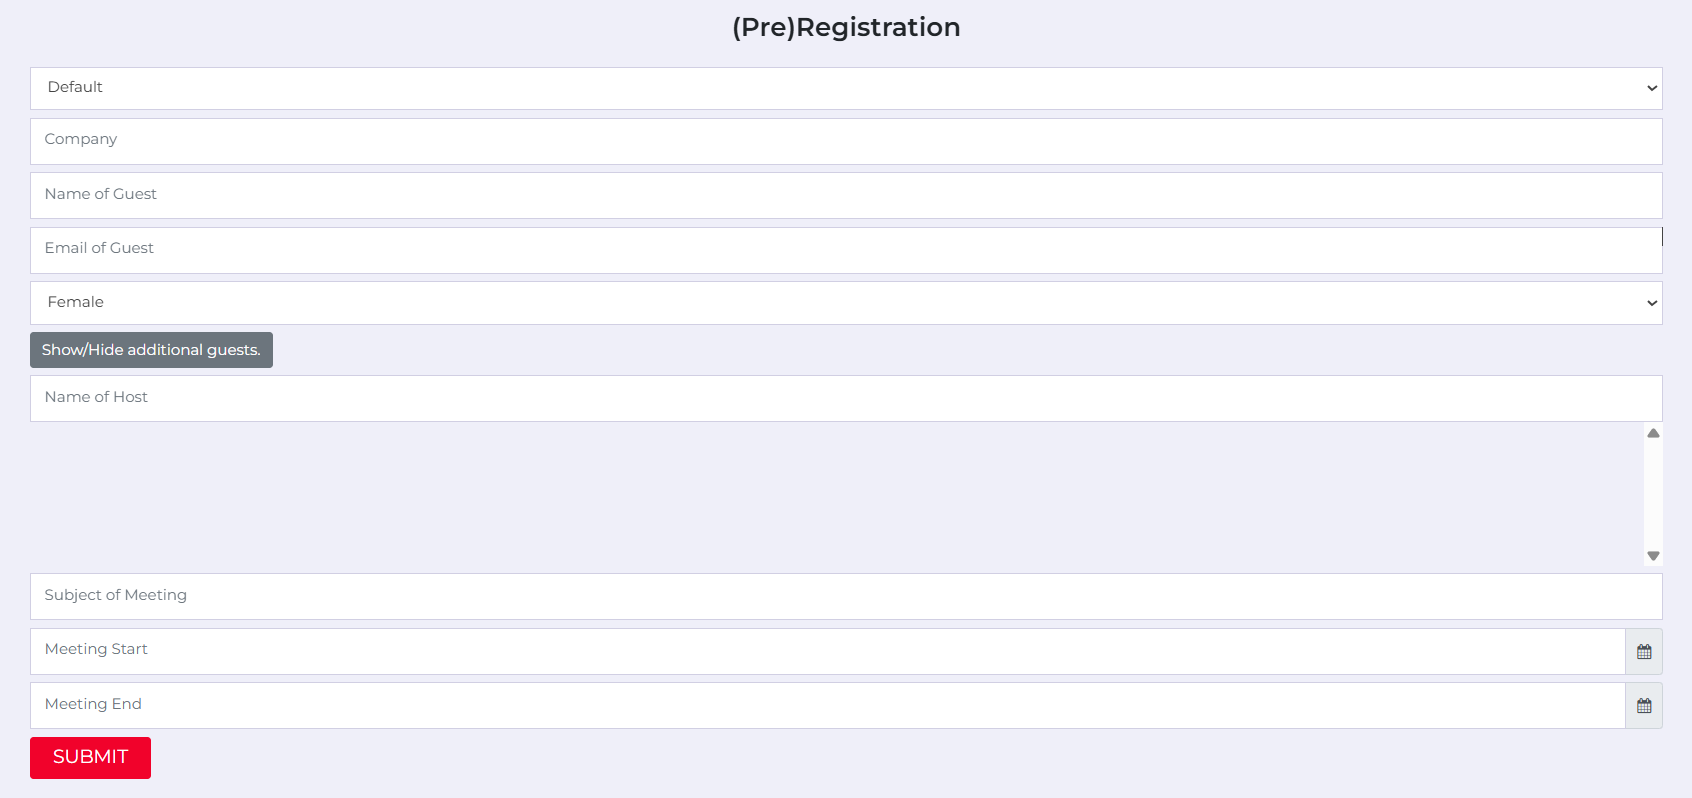The image size is (1692, 798).
Task: Focus the Company input field
Action: (x=846, y=141)
